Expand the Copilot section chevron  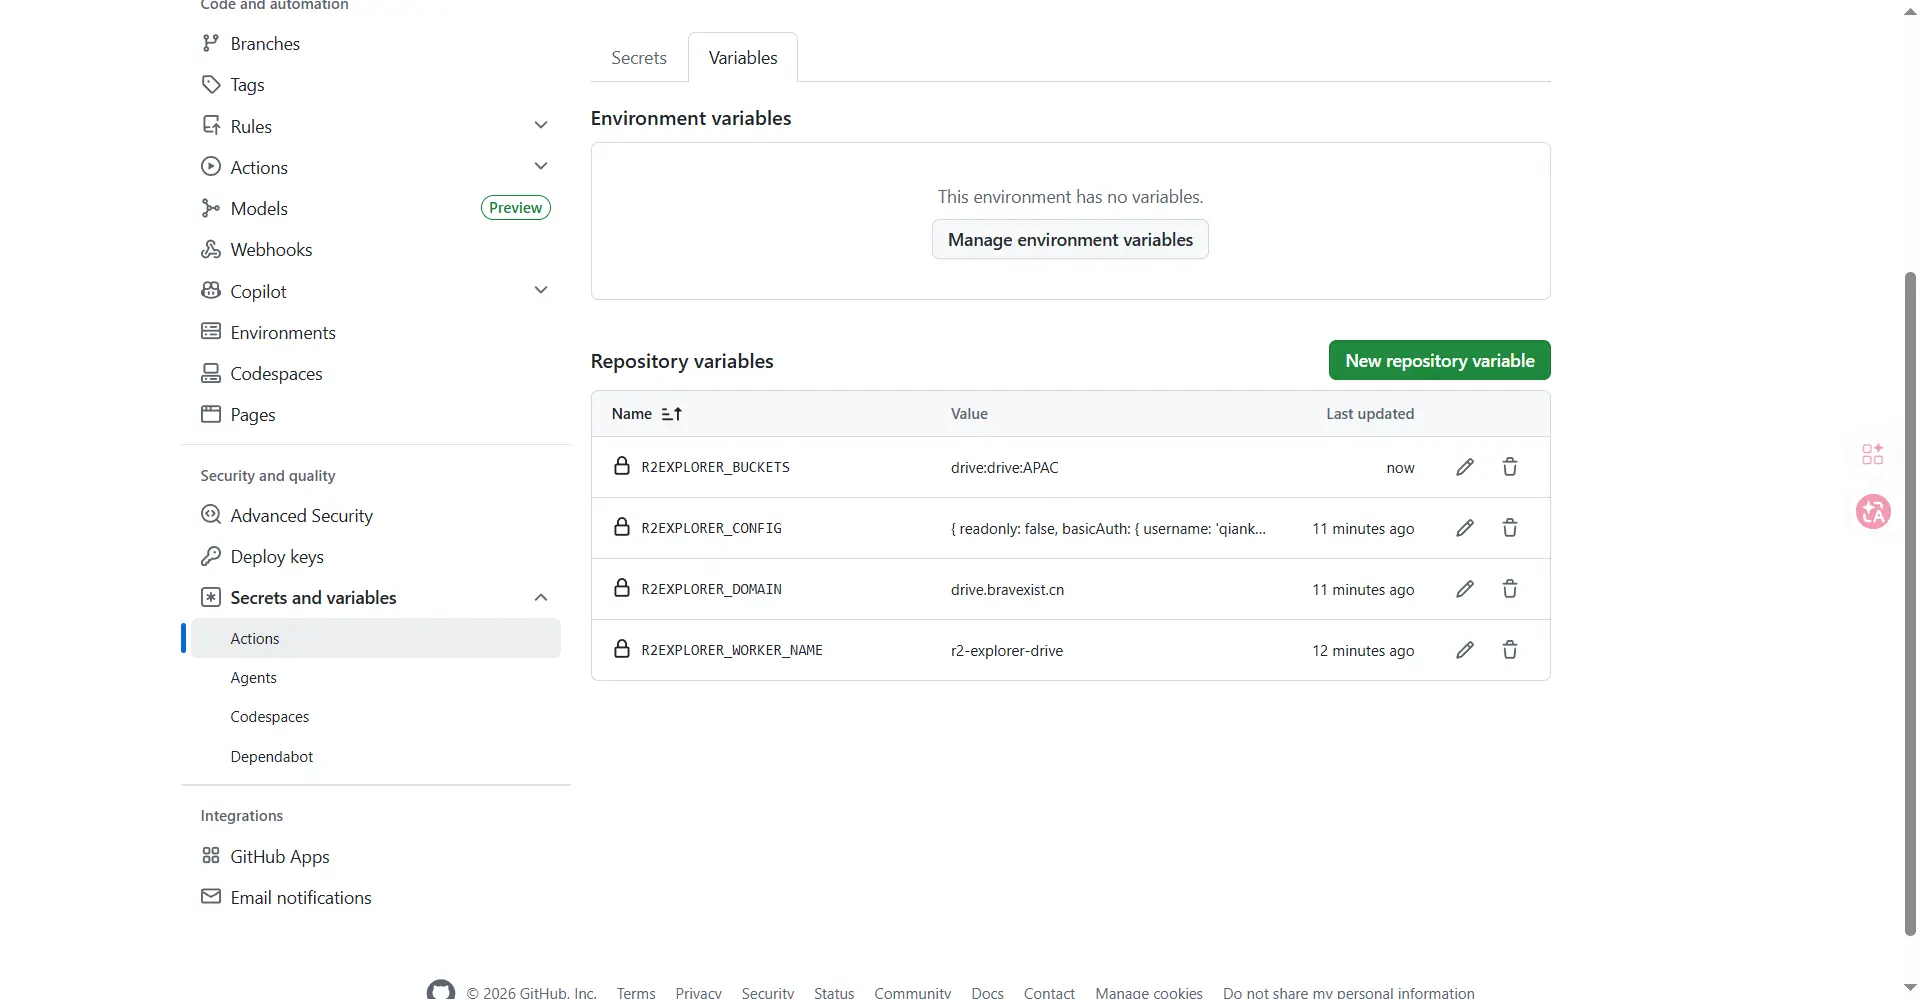click(541, 290)
